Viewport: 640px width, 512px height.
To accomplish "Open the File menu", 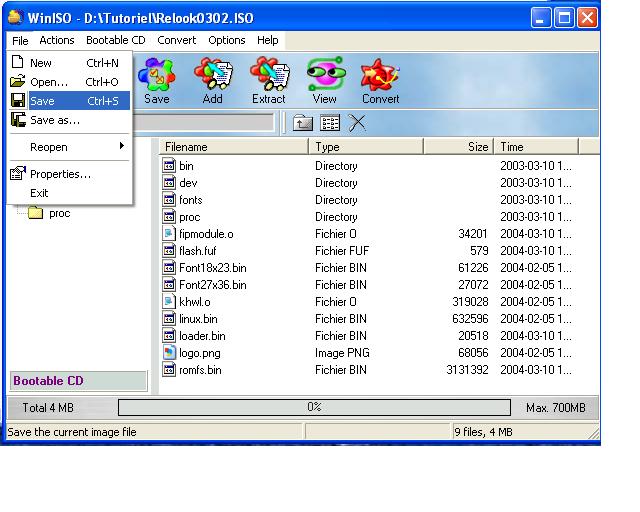I will 20,40.
